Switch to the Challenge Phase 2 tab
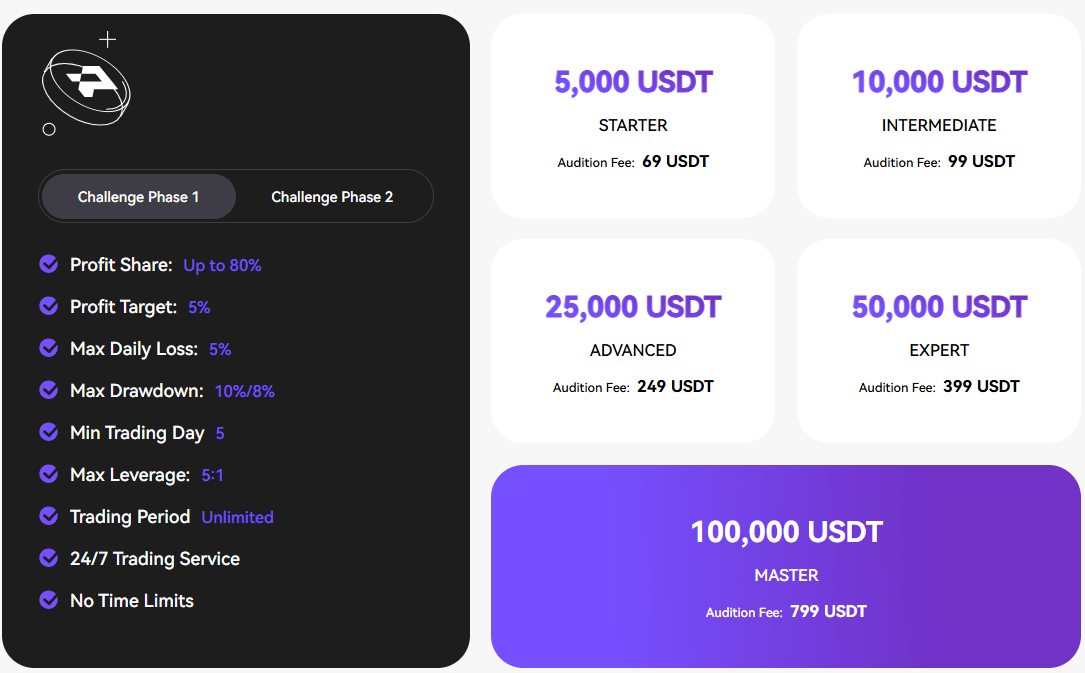Viewport: 1085px width, 673px height. pos(332,197)
